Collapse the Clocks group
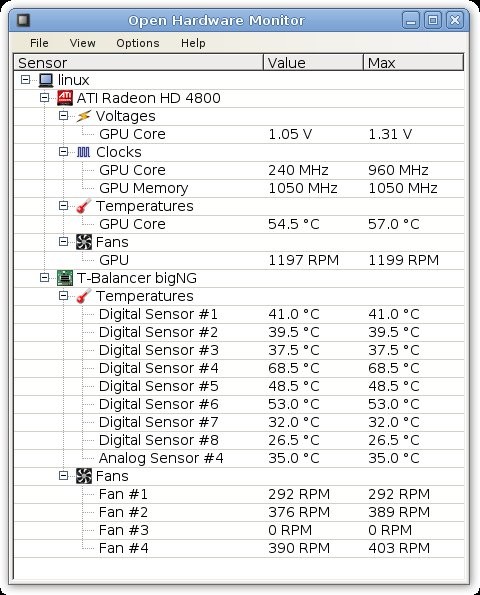The width and height of the screenshot is (480, 595). pos(63,152)
